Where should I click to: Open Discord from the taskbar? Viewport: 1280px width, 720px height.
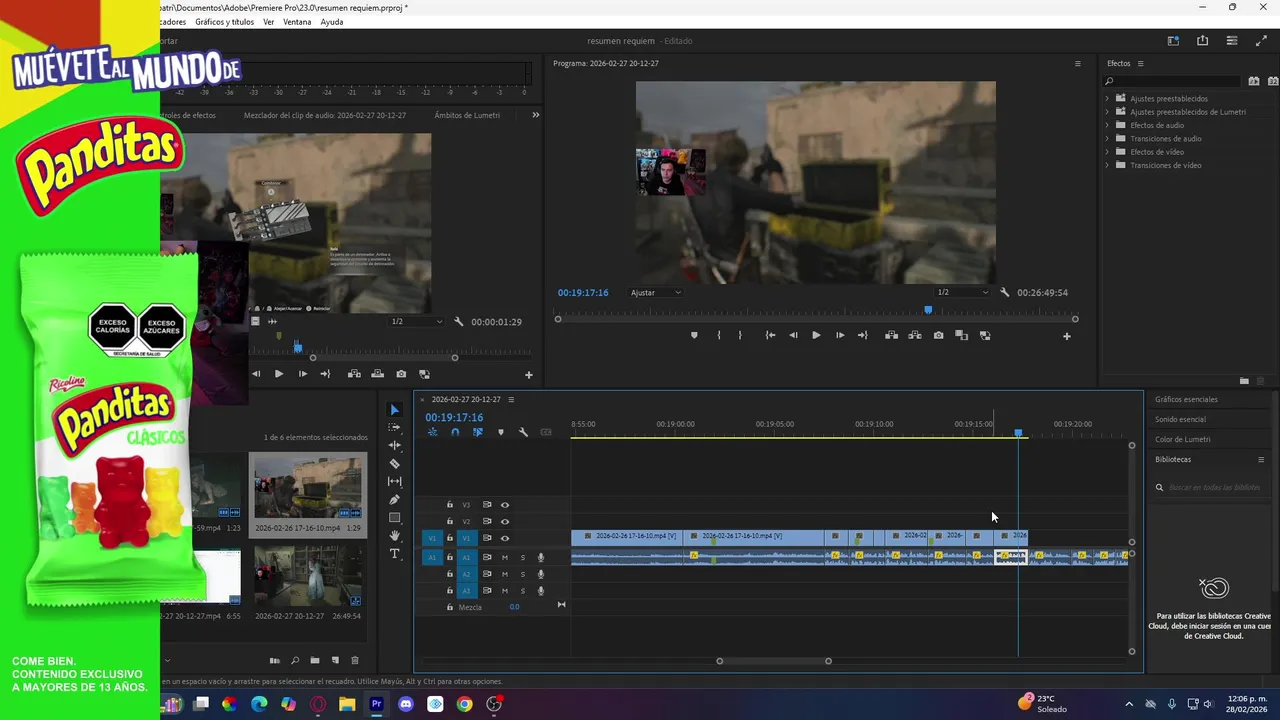[406, 704]
